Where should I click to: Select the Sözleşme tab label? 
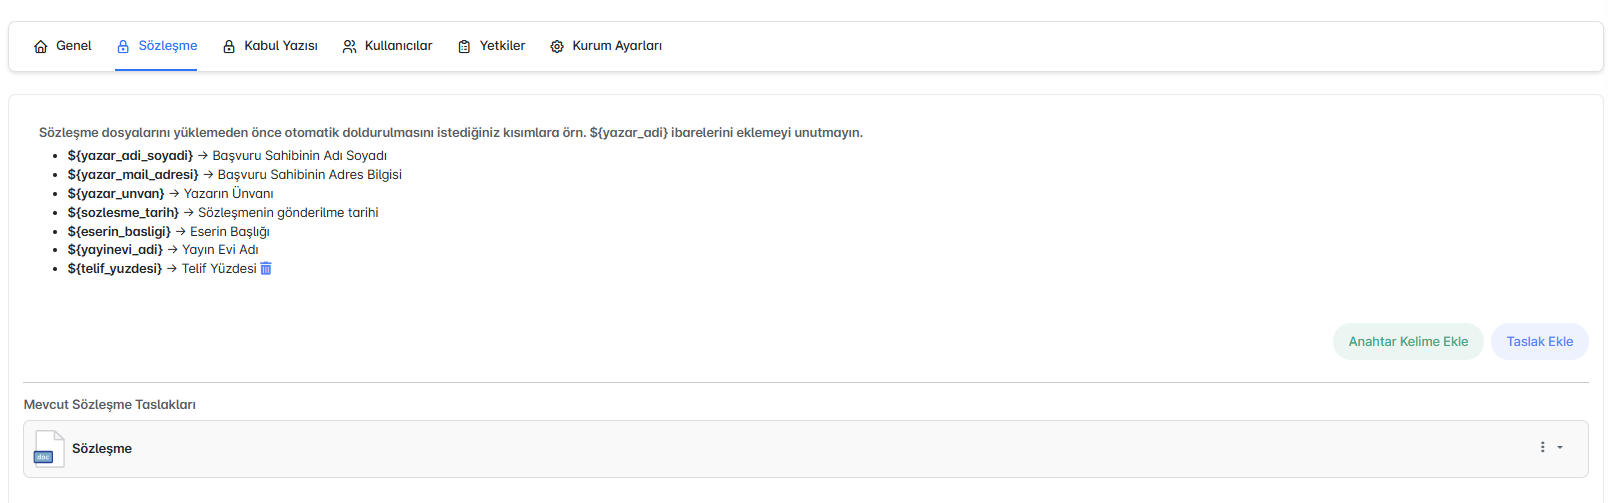pos(168,46)
